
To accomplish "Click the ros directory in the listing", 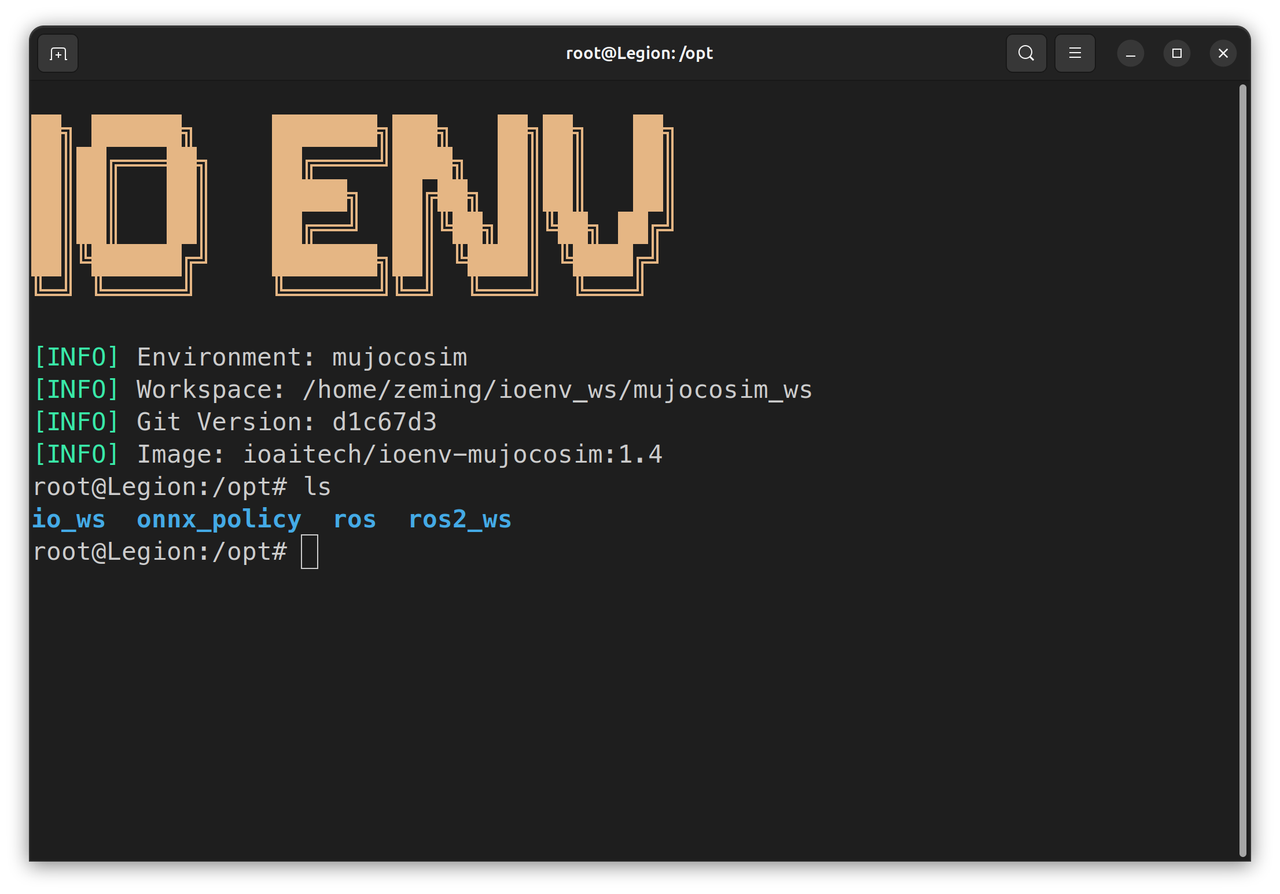I will (354, 520).
